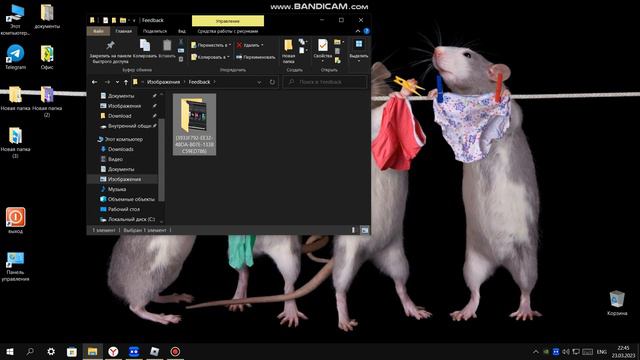This screenshot has height=360, width=640.
Task: Open the Вид (View) ribbon tab
Action: pyautogui.click(x=182, y=31)
